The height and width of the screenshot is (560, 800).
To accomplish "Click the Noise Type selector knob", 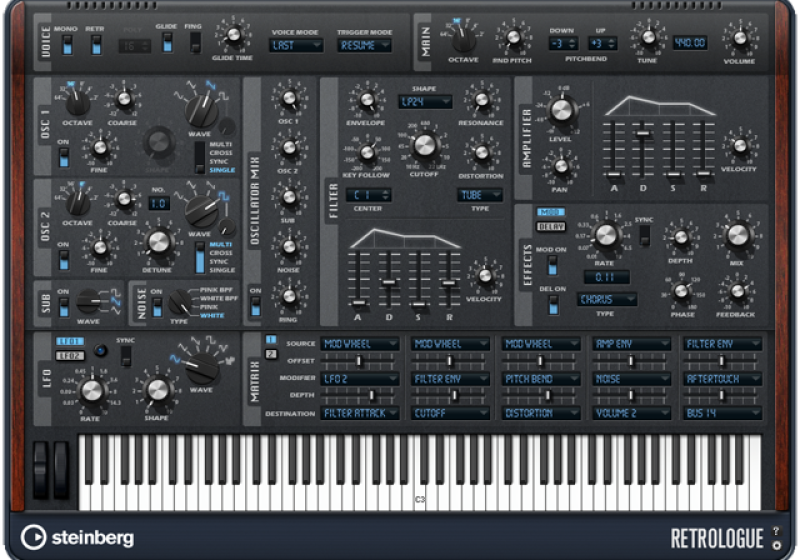I will tap(181, 301).
